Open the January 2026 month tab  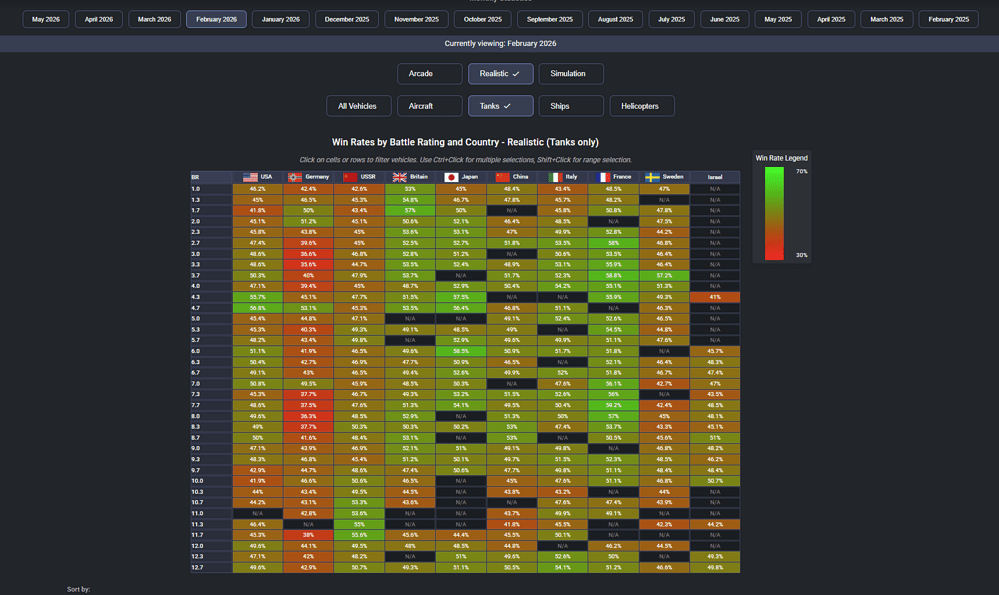280,19
